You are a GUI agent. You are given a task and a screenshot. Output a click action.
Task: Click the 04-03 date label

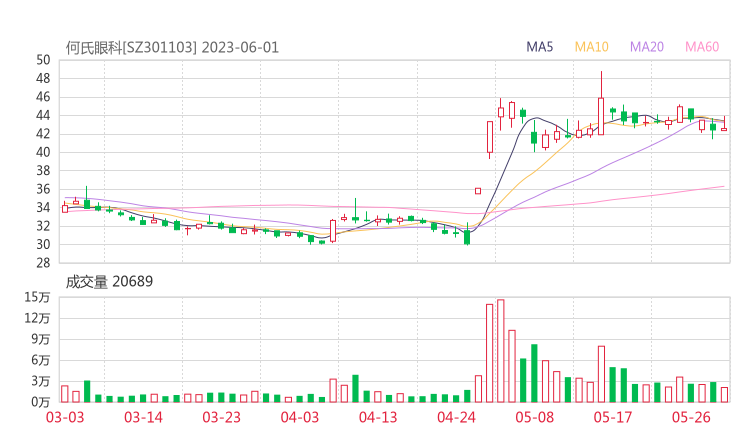300,417
